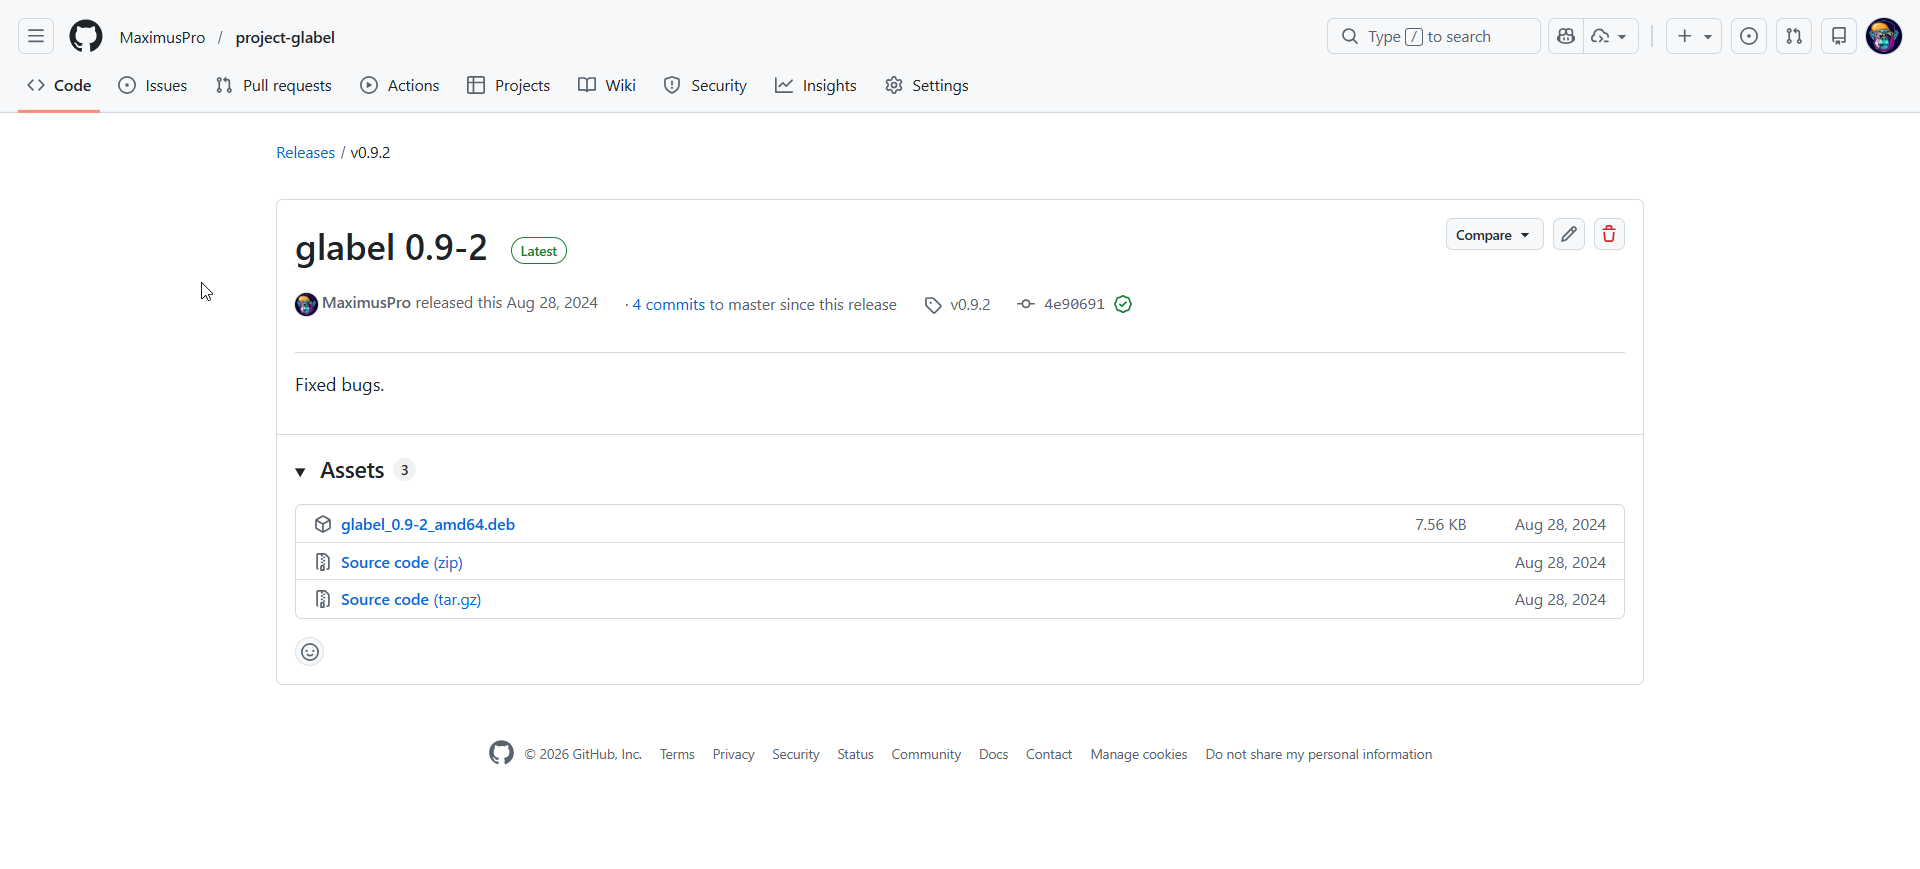Open footer Docs link

993,754
